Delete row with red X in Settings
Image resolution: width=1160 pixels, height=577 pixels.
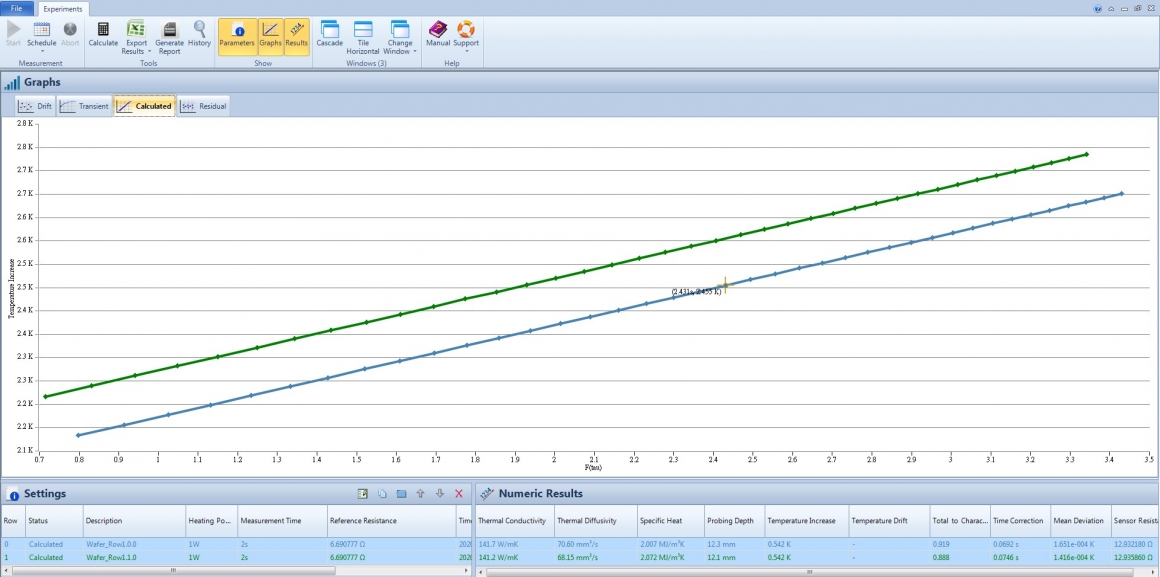[459, 493]
